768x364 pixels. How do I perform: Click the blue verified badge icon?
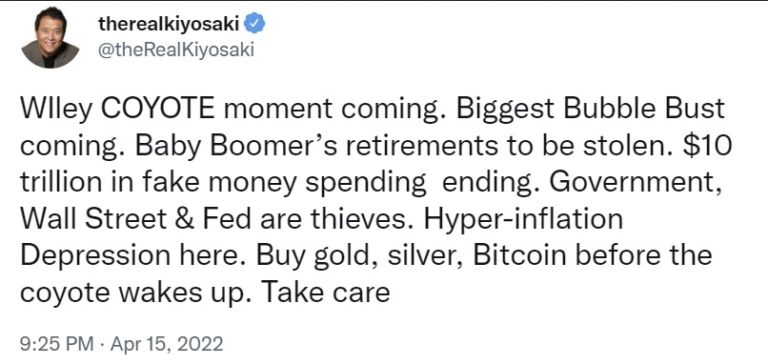pyautogui.click(x=255, y=24)
